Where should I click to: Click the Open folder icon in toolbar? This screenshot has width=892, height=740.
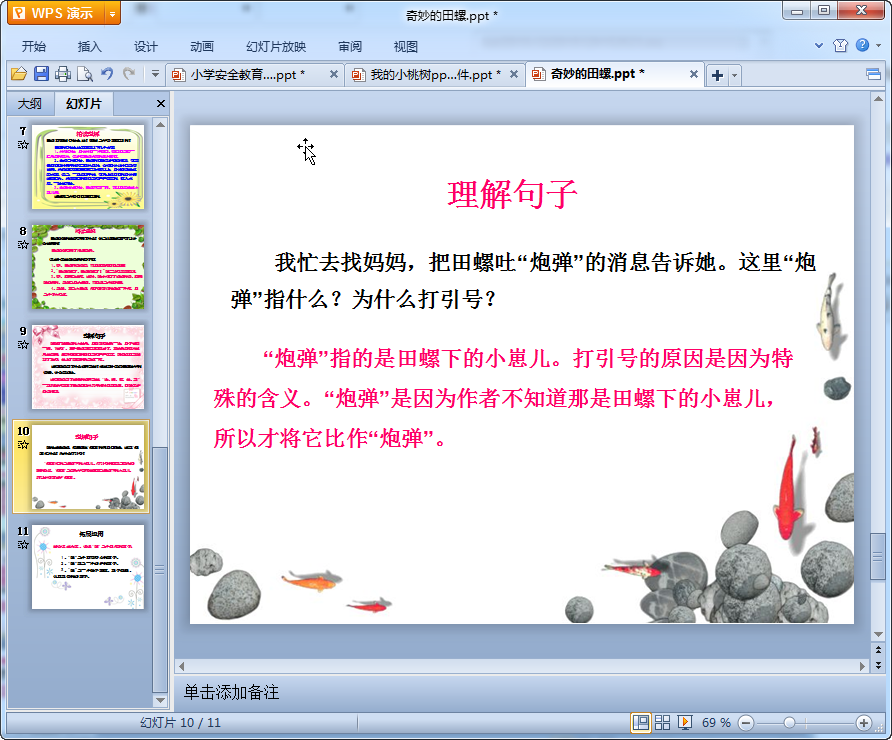pos(19,74)
